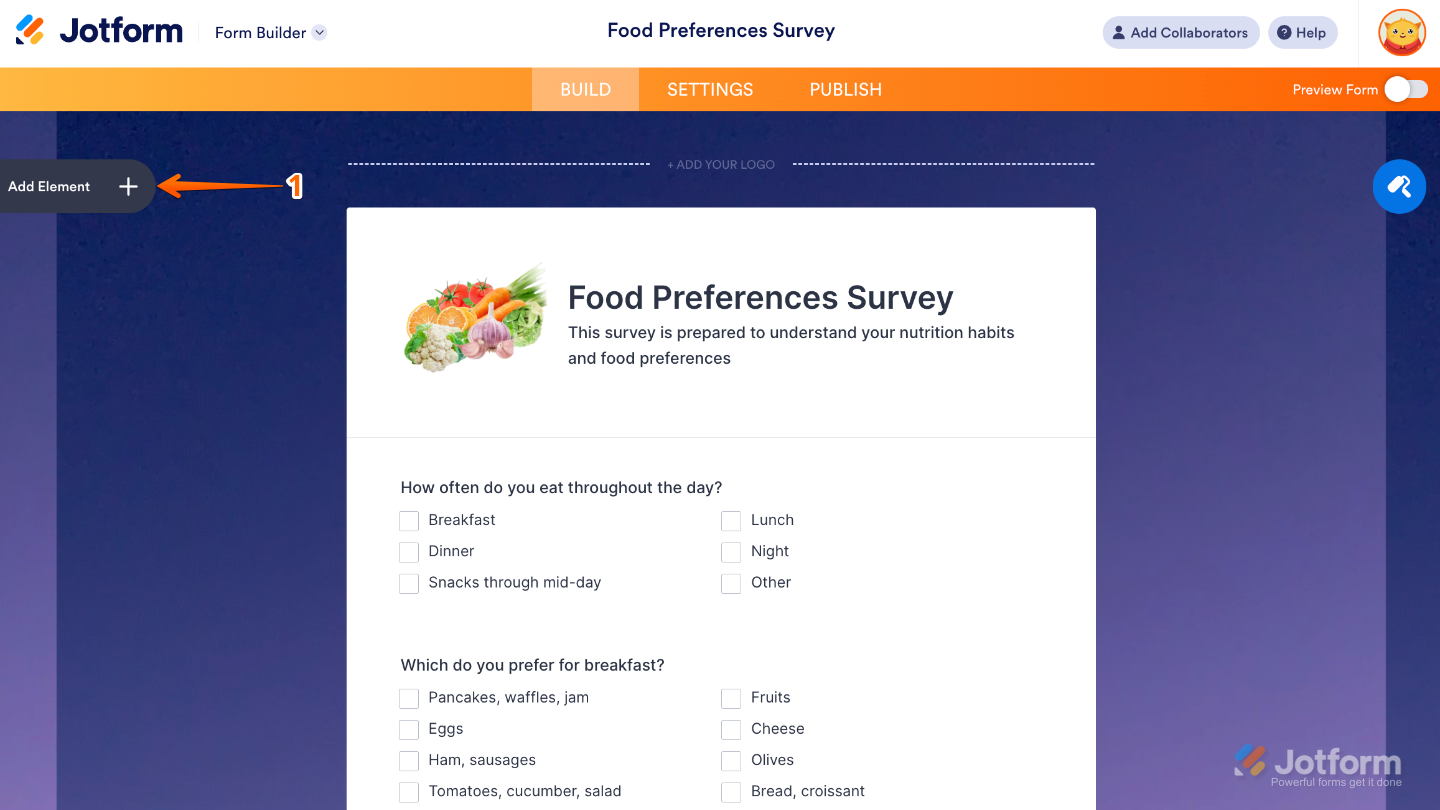Click Add Your Logo link

pyautogui.click(x=721, y=165)
